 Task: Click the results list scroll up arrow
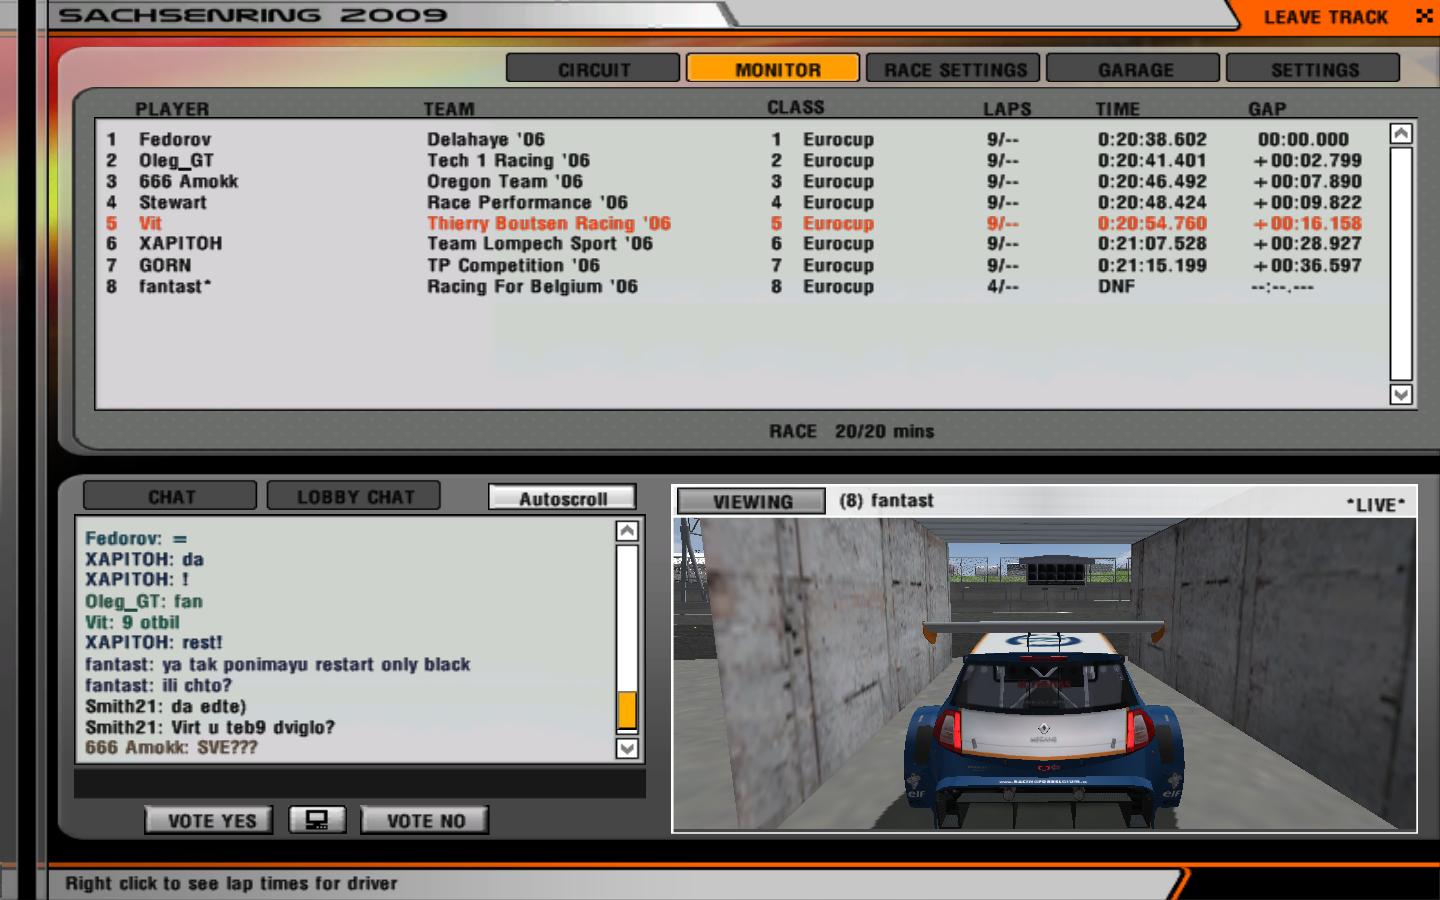tap(1401, 134)
